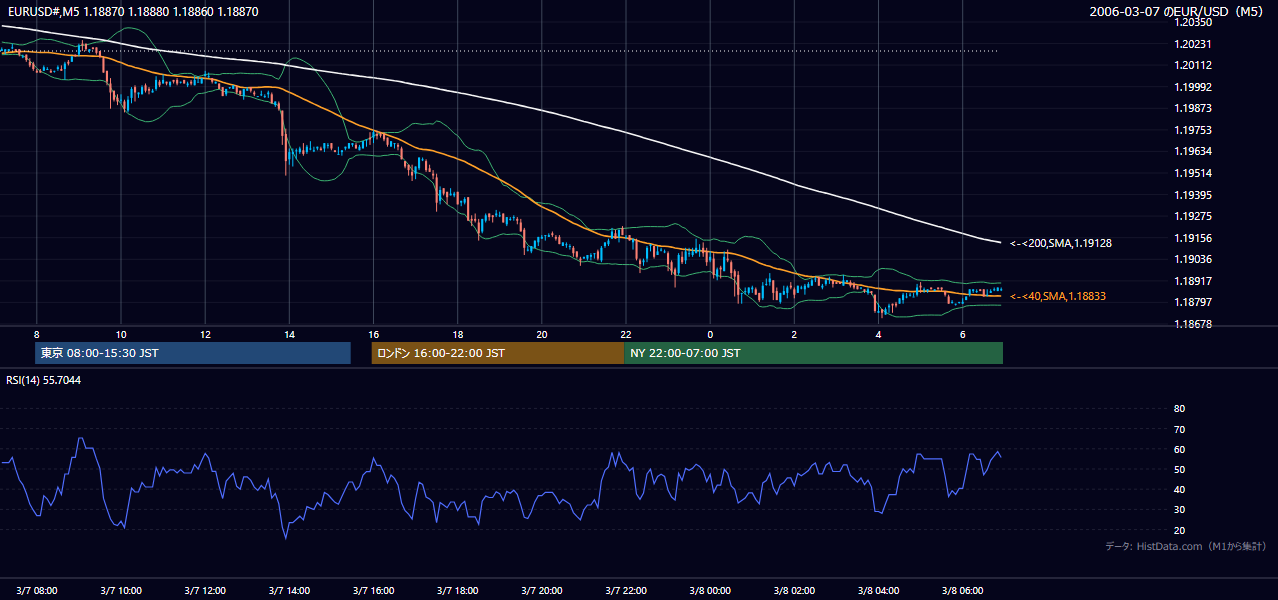Viewport: 1278px width, 600px height.
Task: Click price axis value 1.19275
Action: coord(1192,216)
